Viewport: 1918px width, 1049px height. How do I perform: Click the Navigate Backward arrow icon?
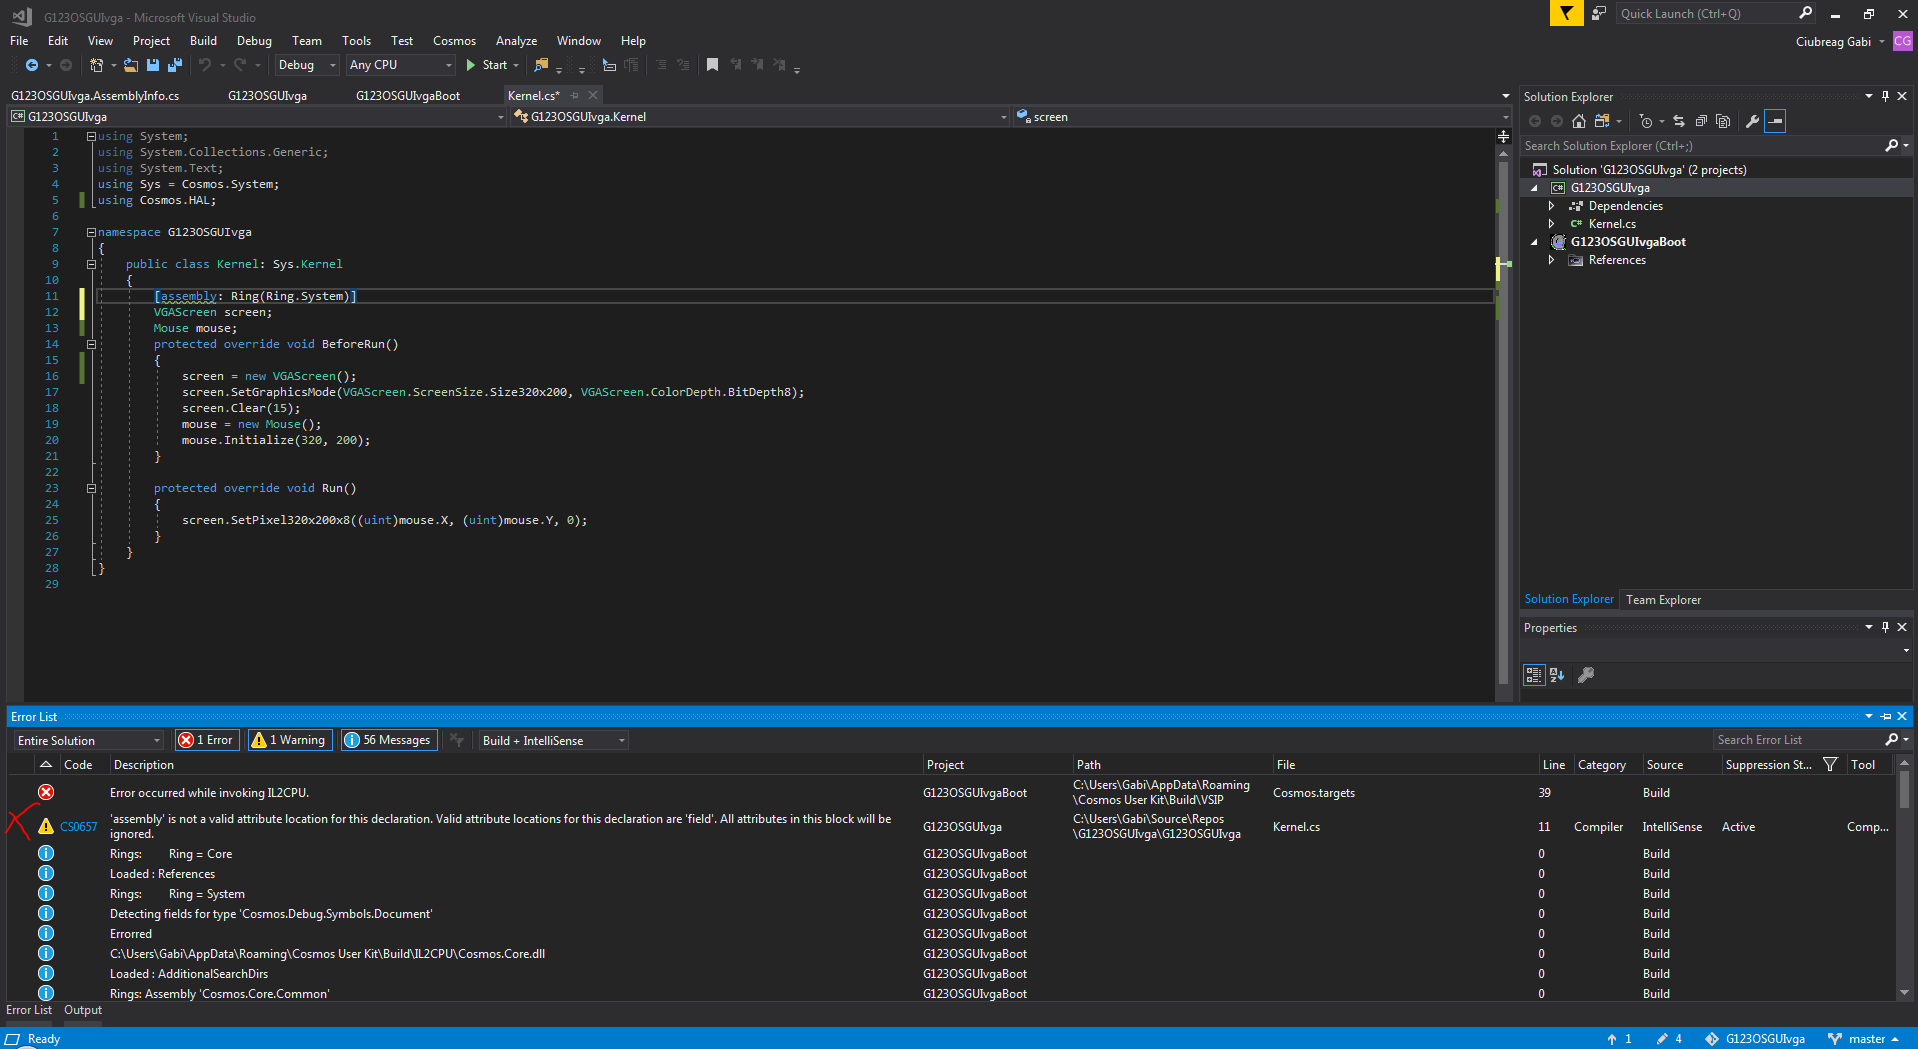(x=32, y=65)
